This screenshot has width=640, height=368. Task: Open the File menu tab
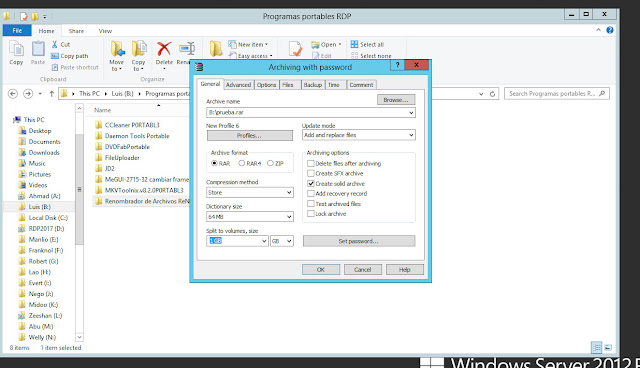click(x=17, y=31)
